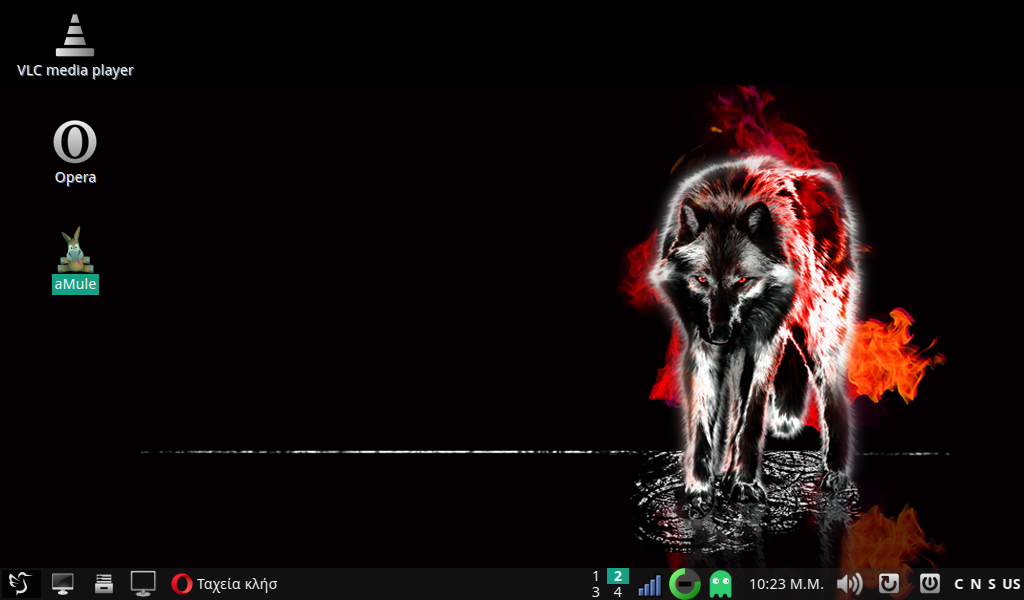Click the power shutdown icon
The width and height of the screenshot is (1024, 600).
(x=929, y=583)
